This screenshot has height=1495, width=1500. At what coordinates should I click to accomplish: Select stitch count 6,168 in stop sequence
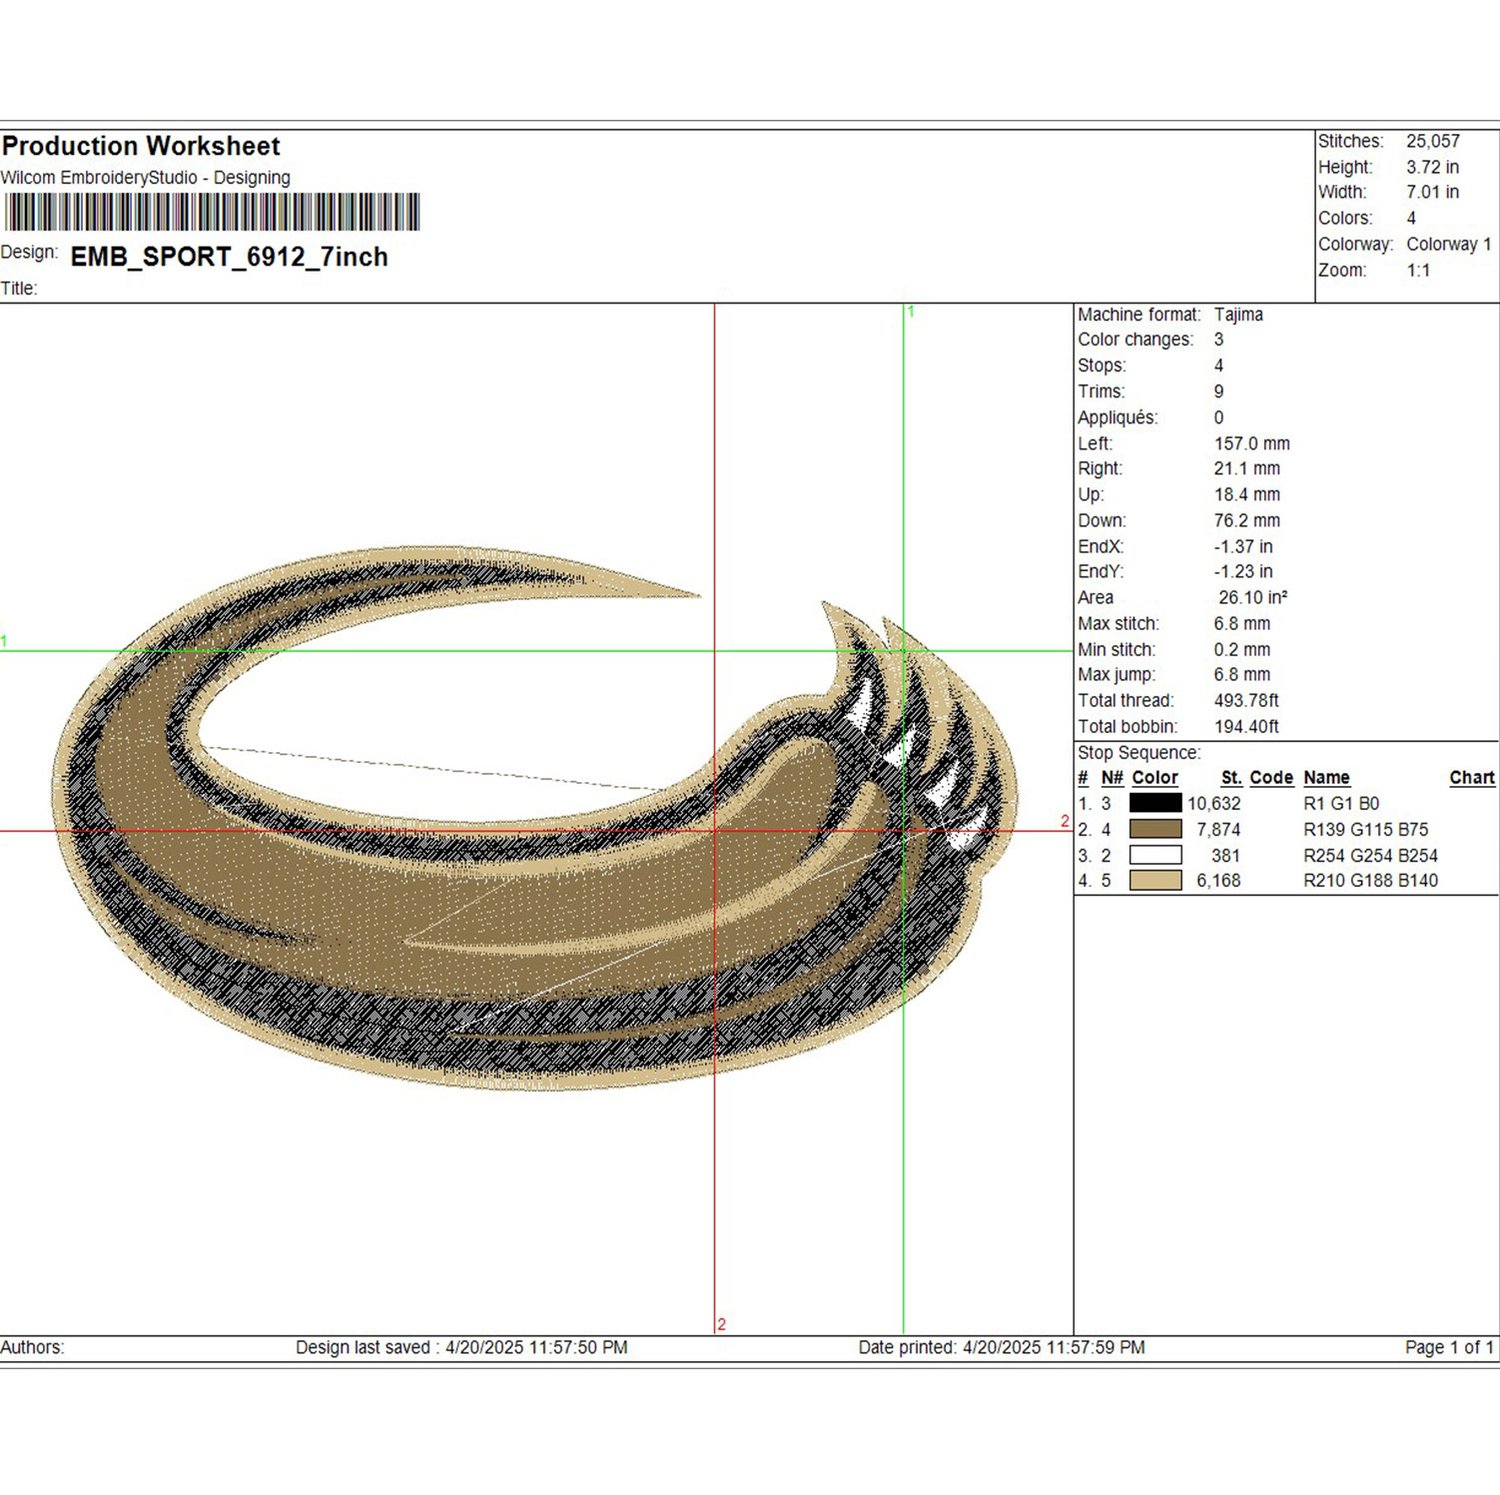(x=1218, y=881)
